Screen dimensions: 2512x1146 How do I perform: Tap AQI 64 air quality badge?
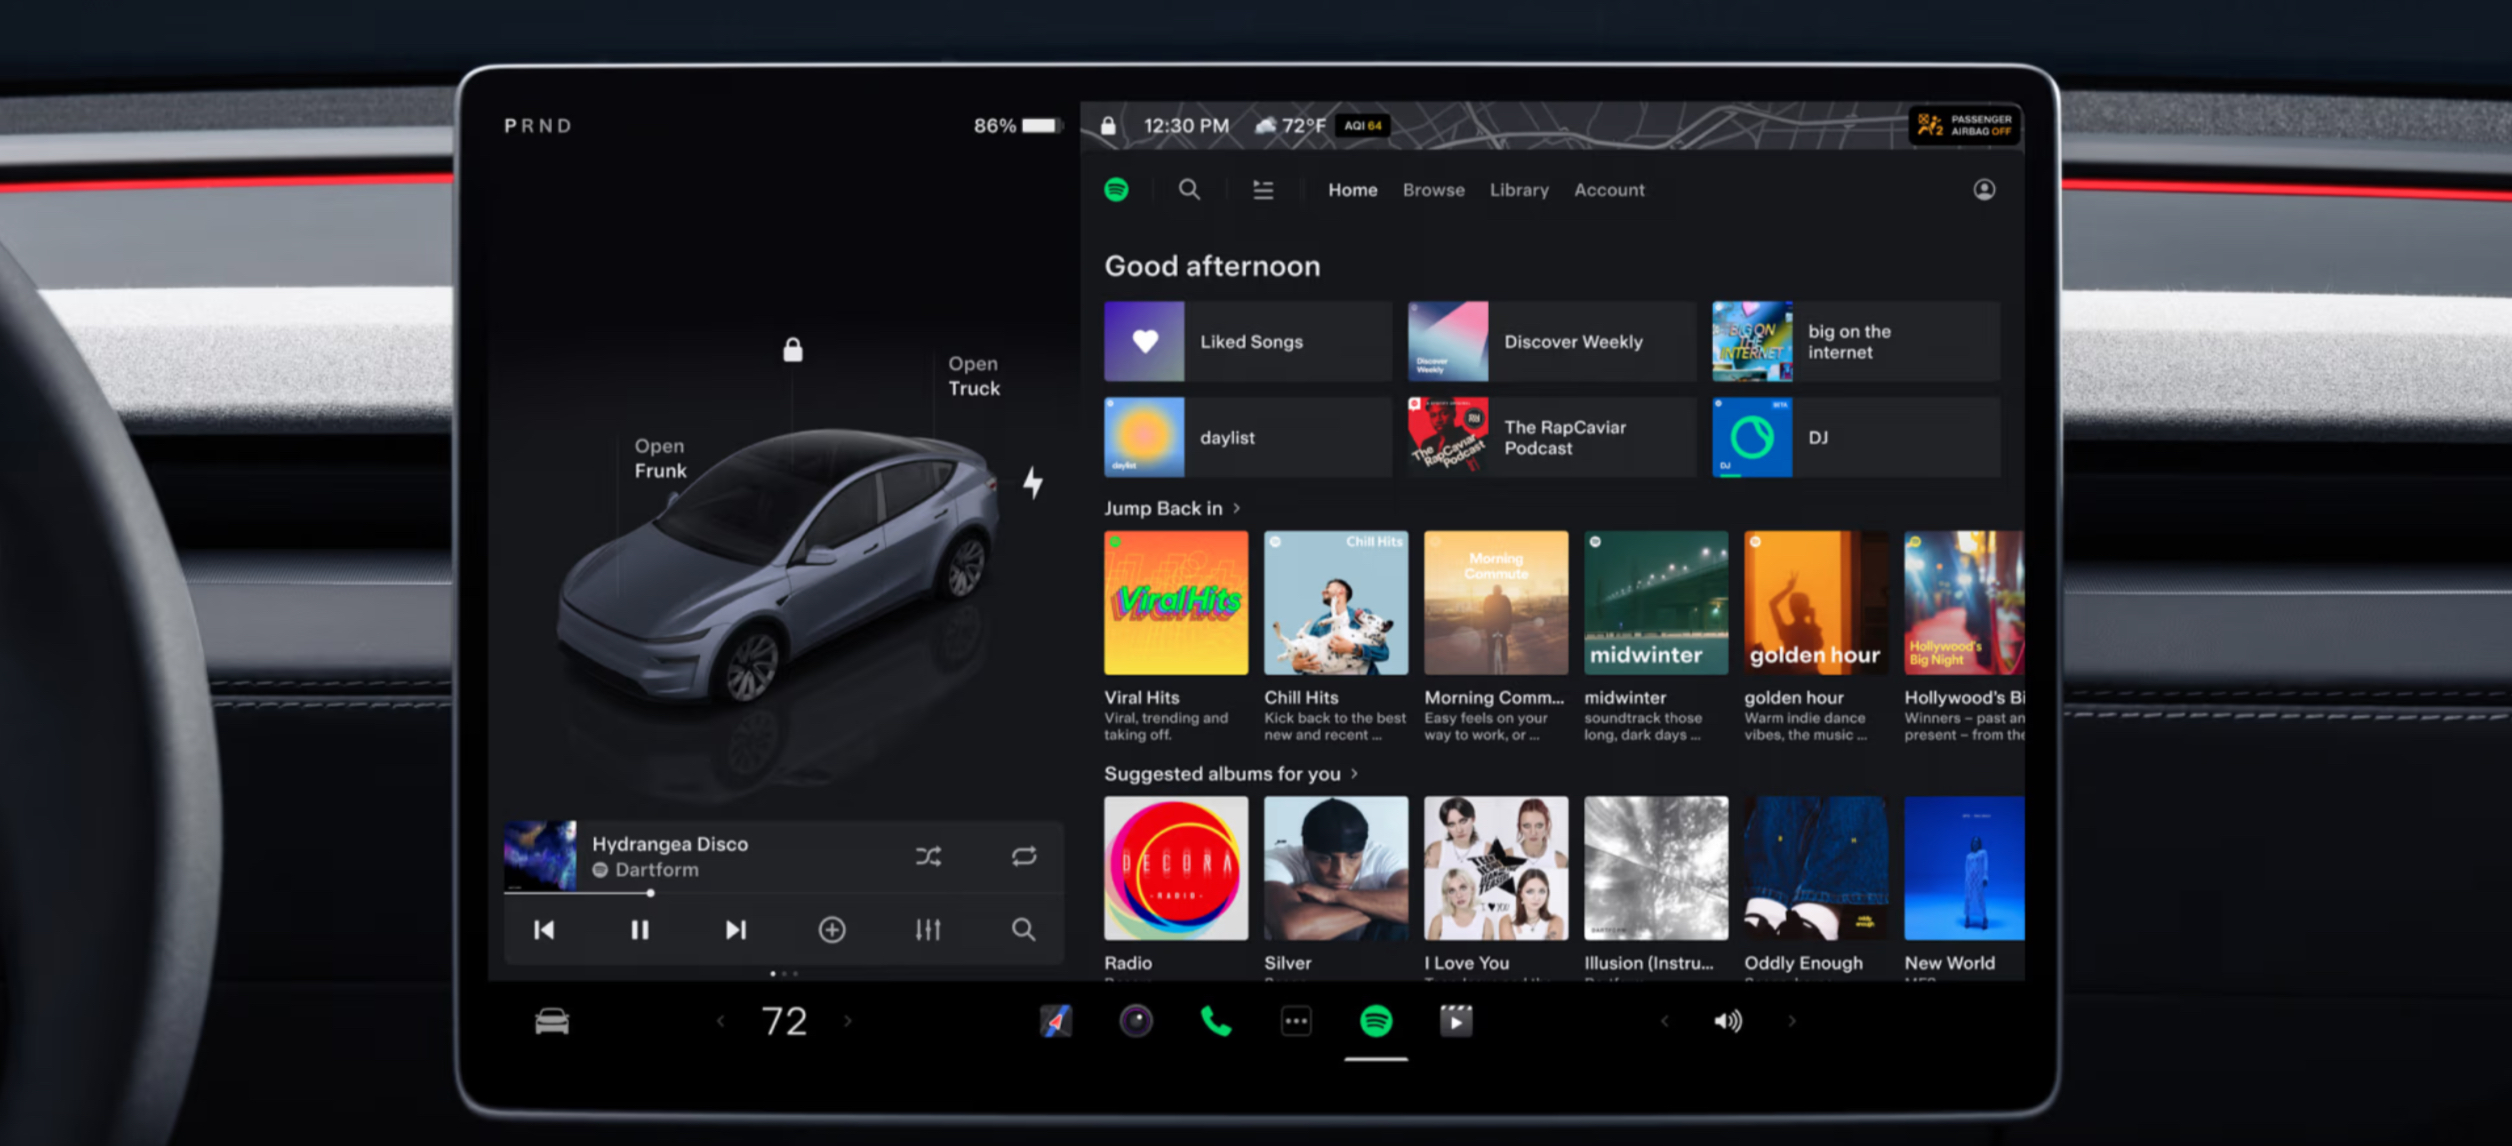coord(1362,126)
